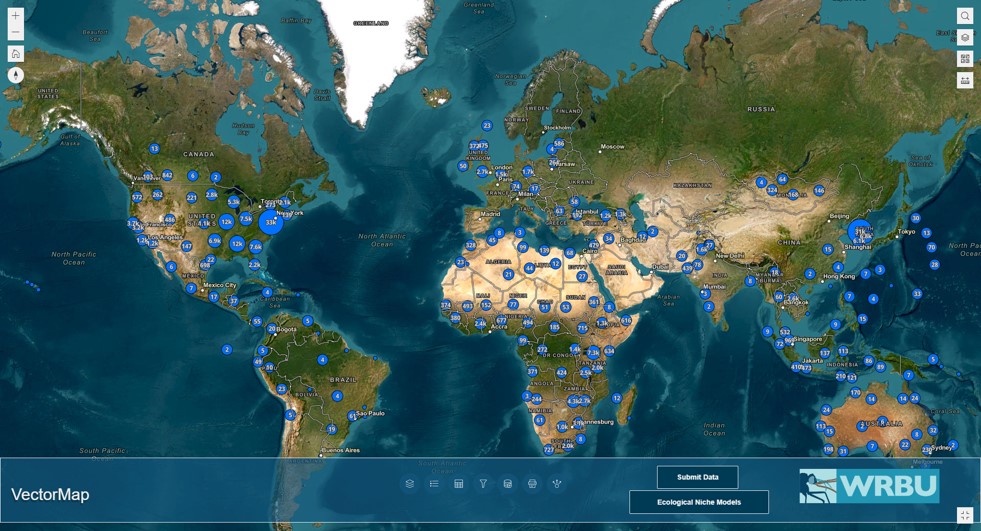The width and height of the screenshot is (981, 531).
Task: Click the 572 cluster near Vancouver
Action: point(137,197)
